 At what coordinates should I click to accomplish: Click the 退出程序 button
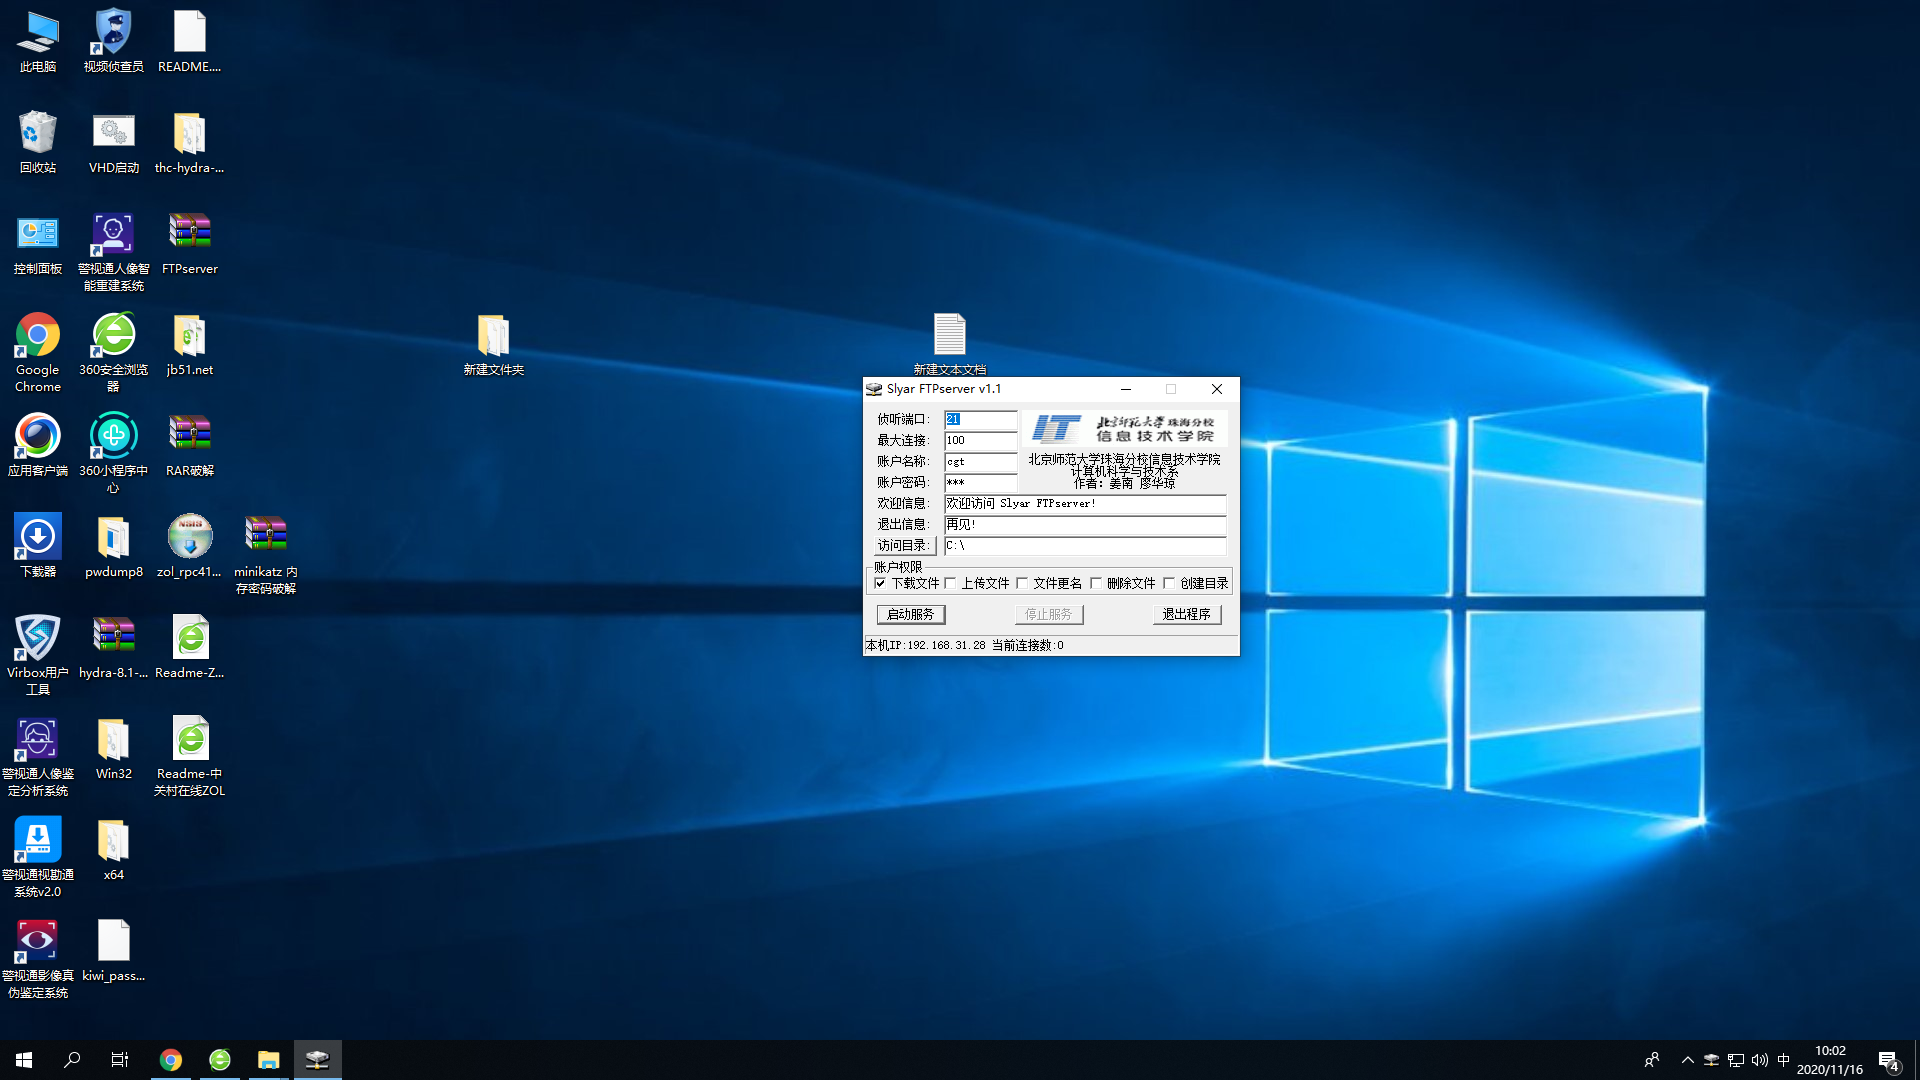pos(1186,614)
